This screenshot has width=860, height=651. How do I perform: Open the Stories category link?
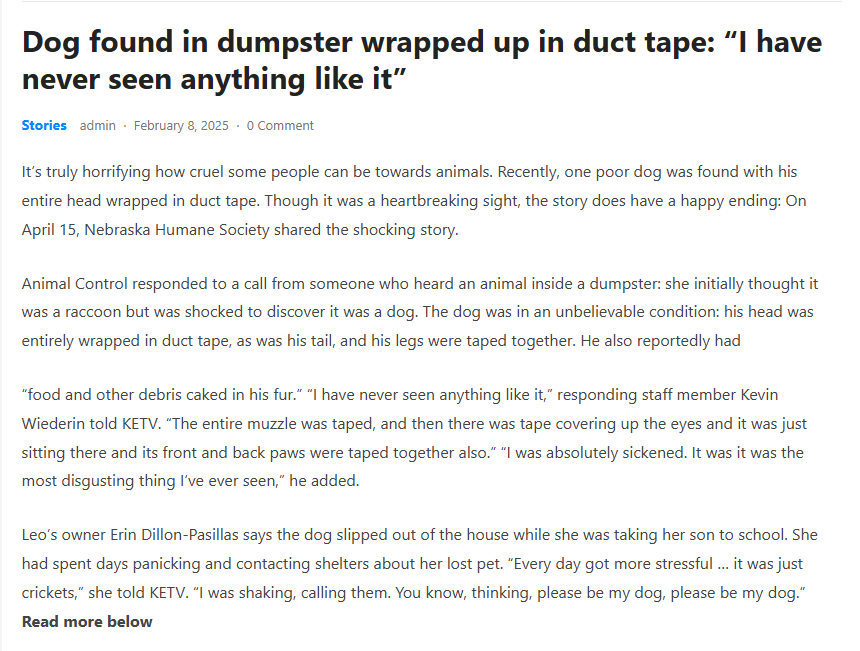(44, 126)
